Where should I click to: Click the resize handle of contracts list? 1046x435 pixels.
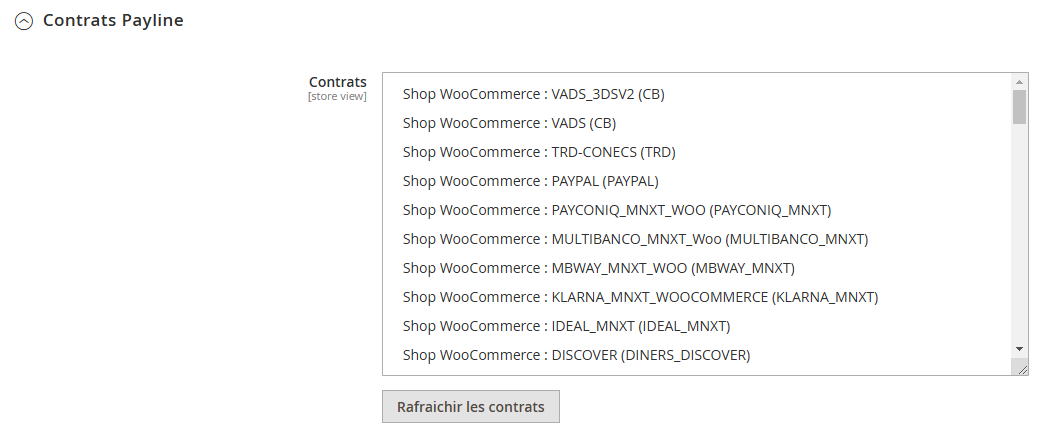coord(1022,369)
